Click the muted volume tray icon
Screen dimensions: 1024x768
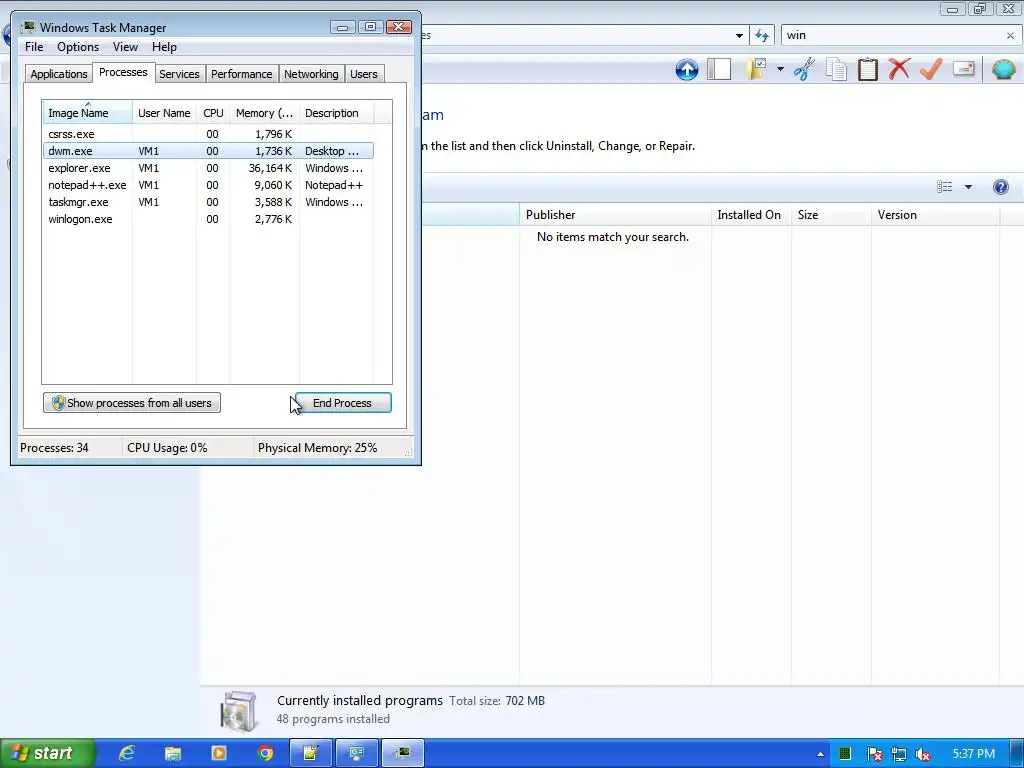923,754
